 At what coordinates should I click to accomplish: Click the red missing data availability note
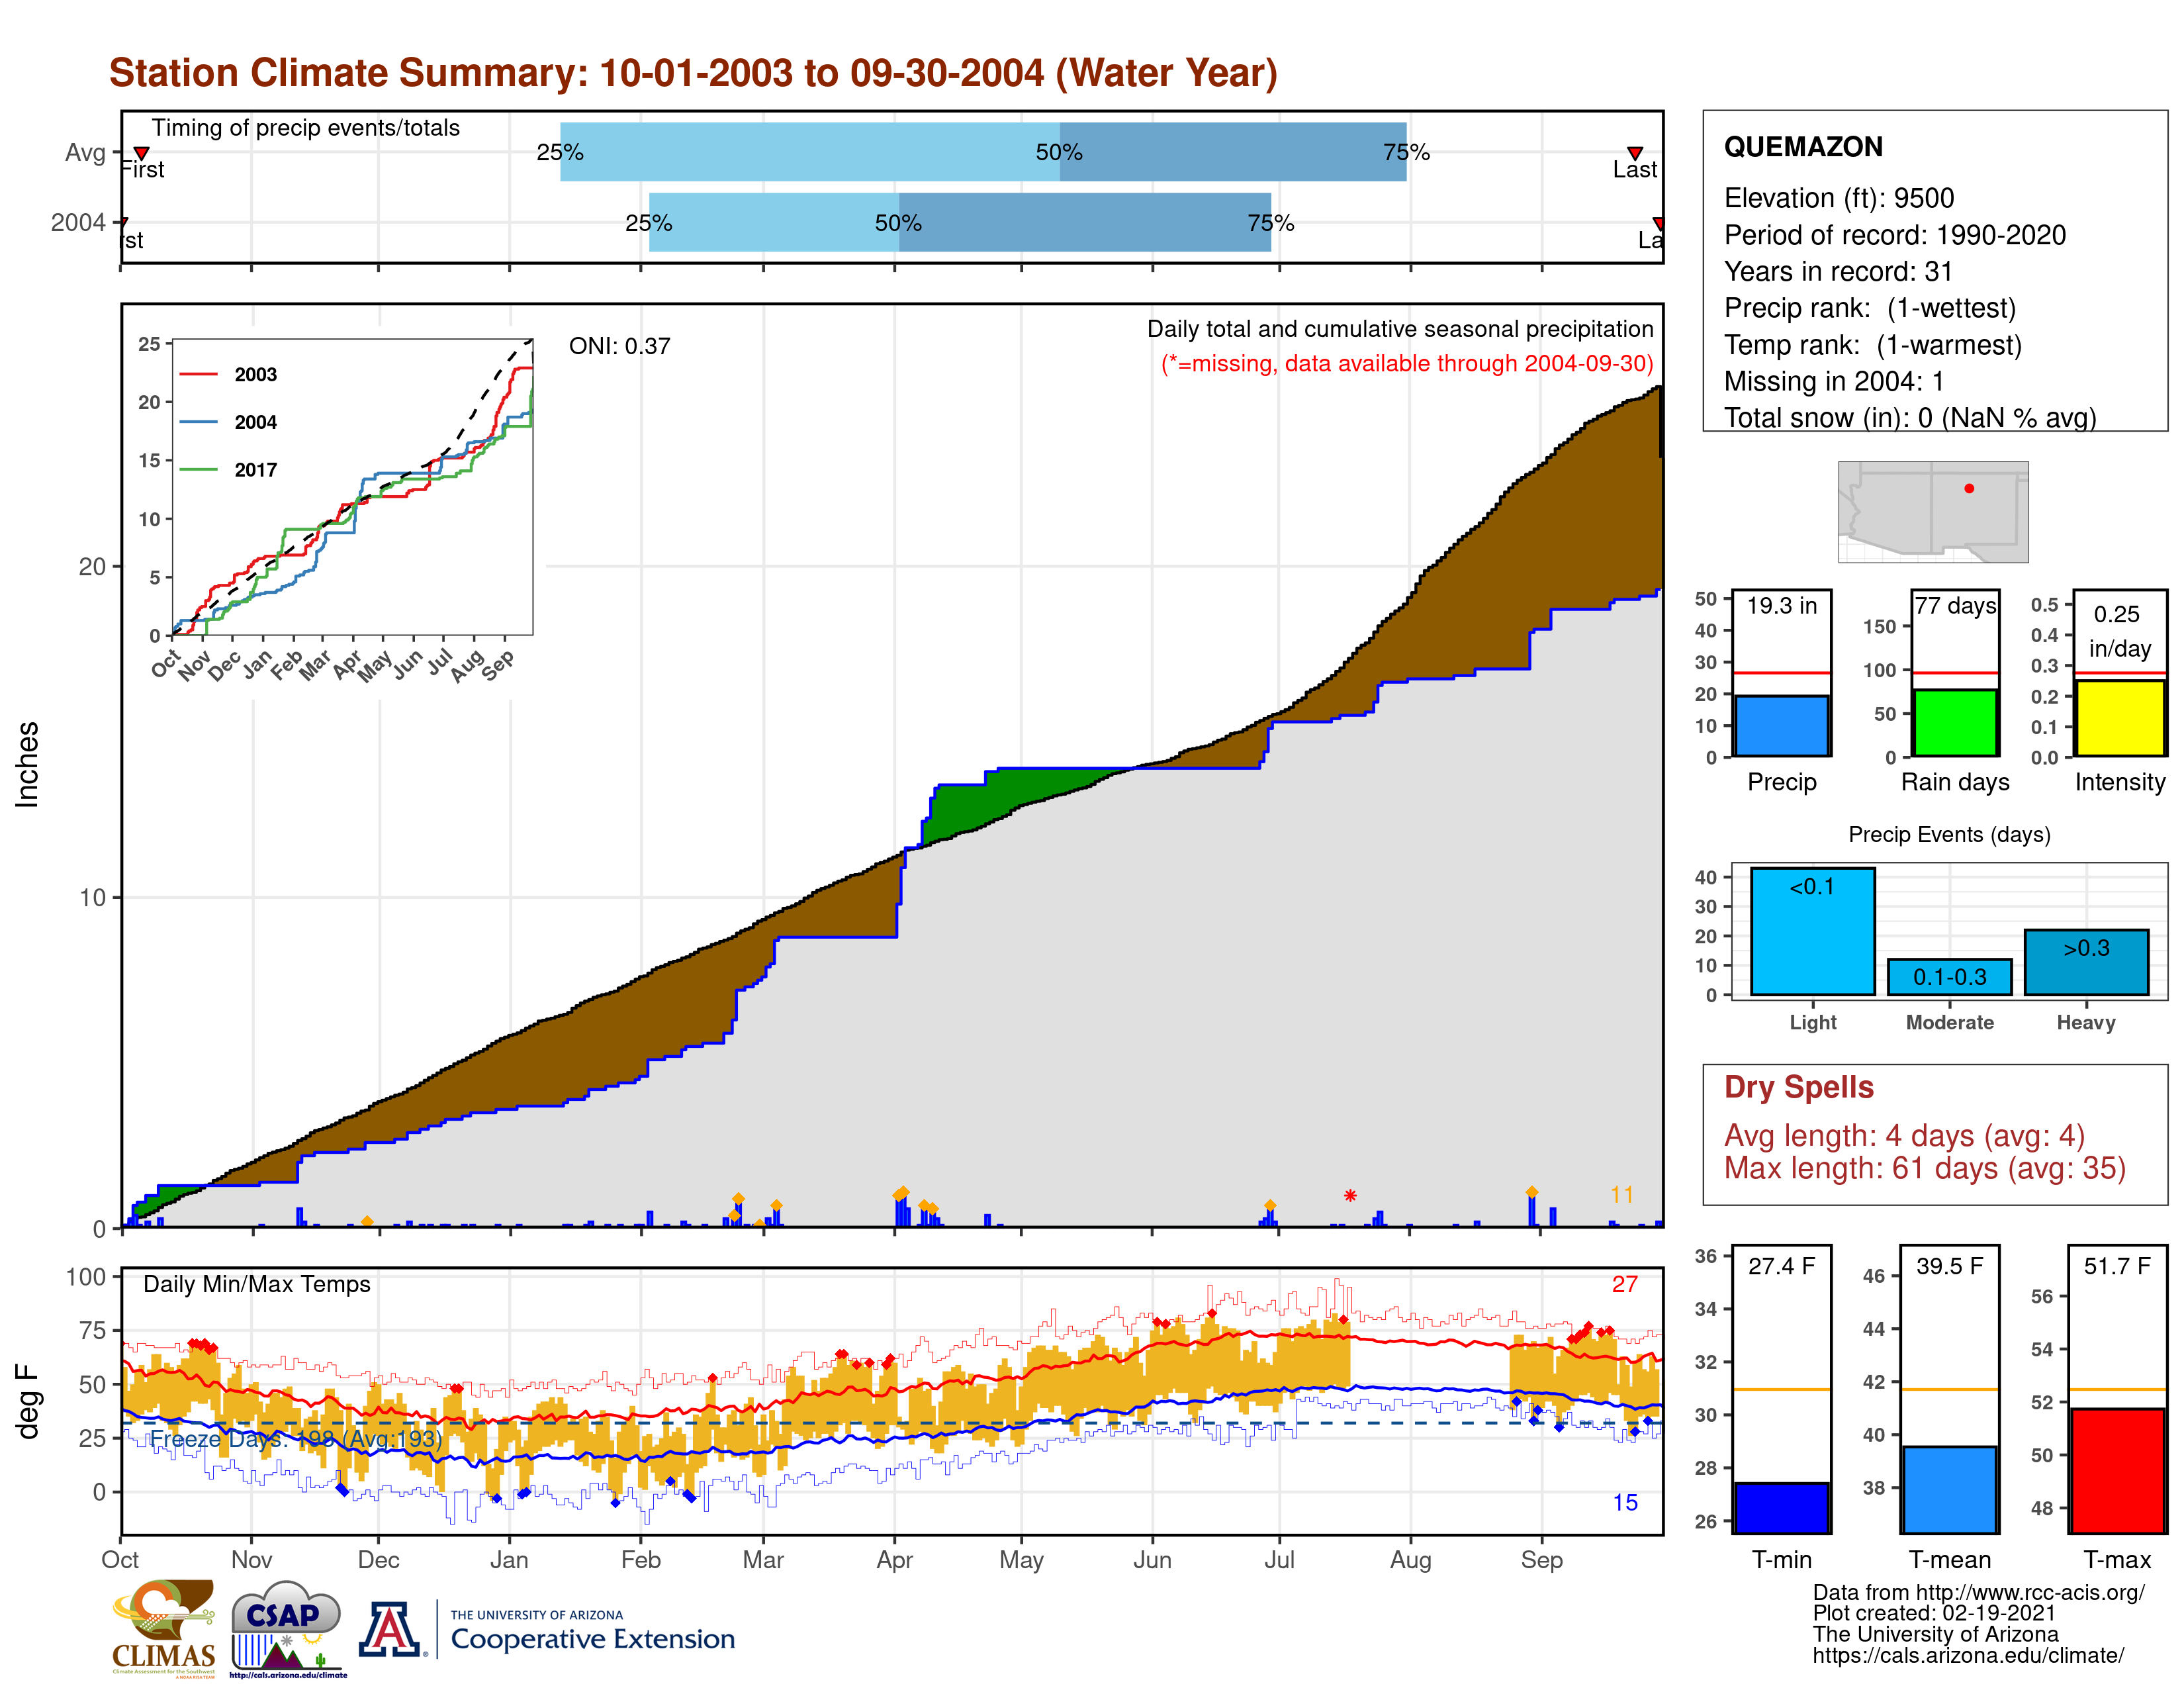[x=1407, y=363]
